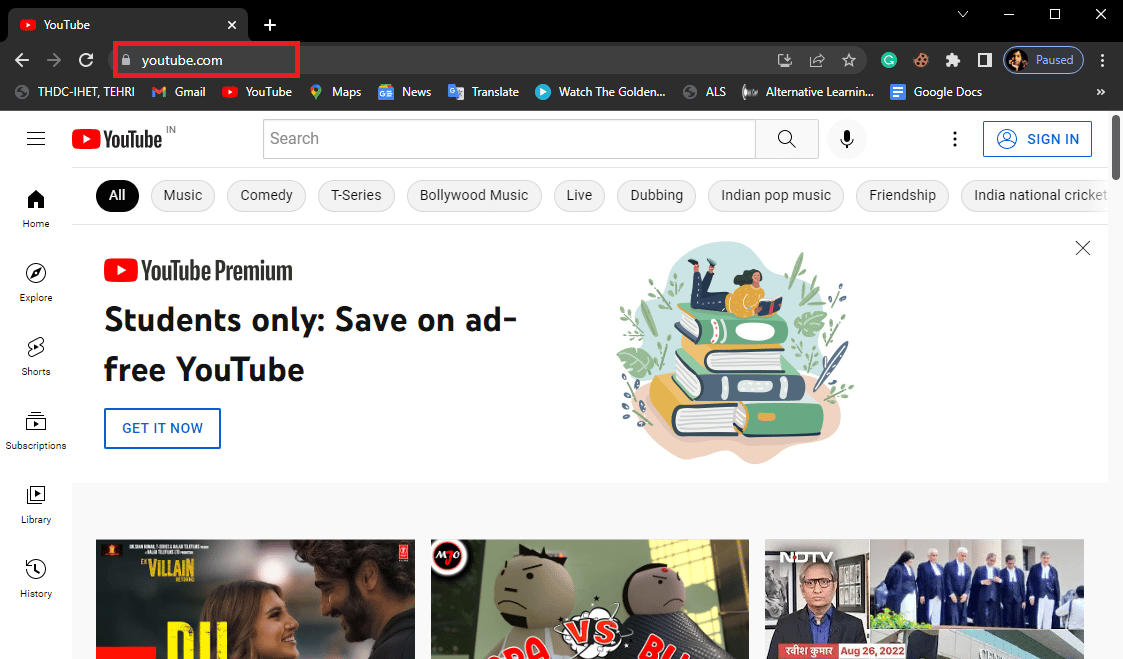Open the Ek Villain video thumbnail
This screenshot has width=1123, height=659.
255,599
